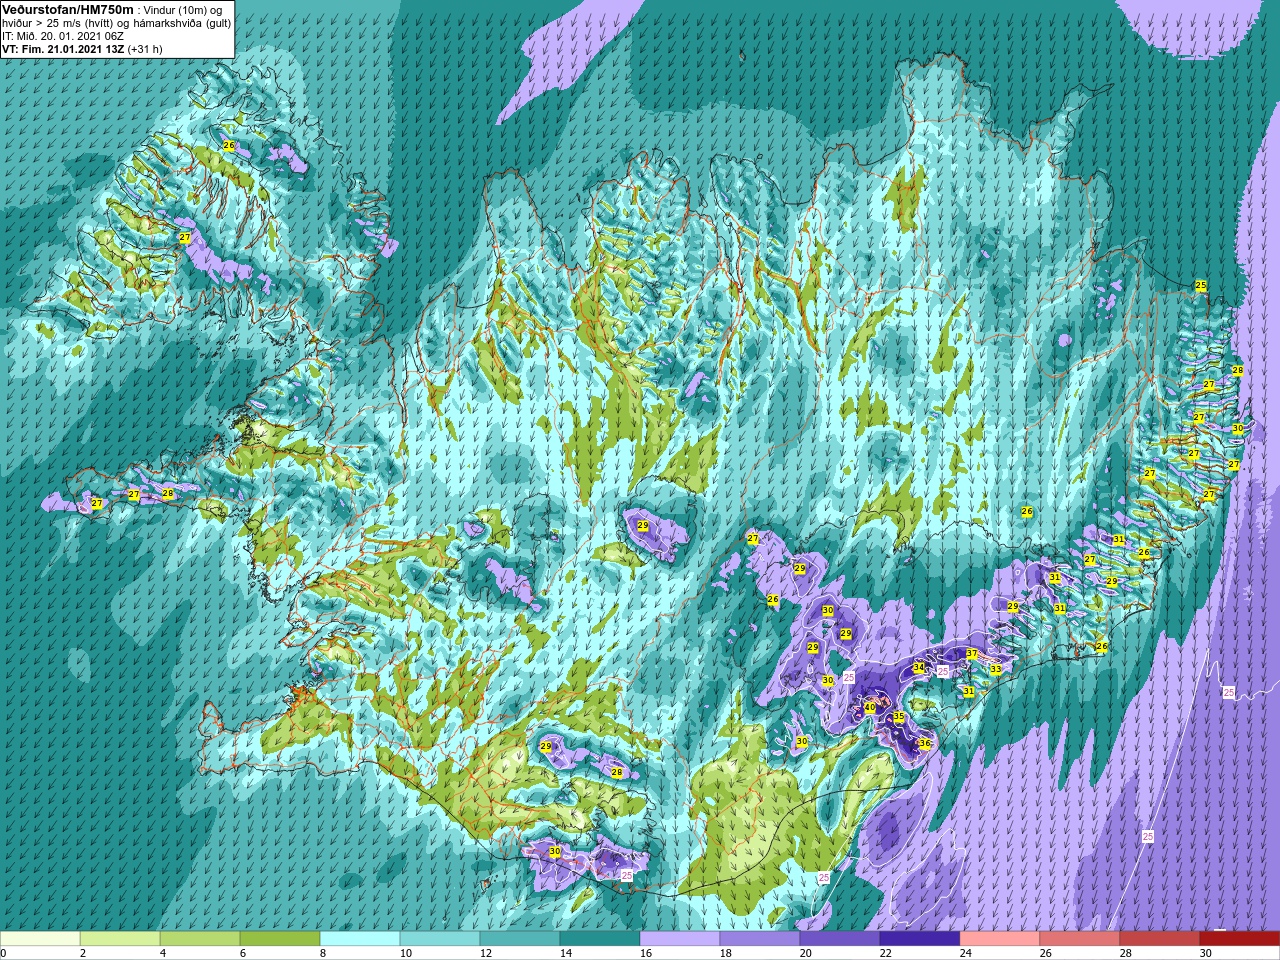The image size is (1280, 960).
Task: Click the 'Veðurstofan/HM750m' title text
Action: point(67,9)
